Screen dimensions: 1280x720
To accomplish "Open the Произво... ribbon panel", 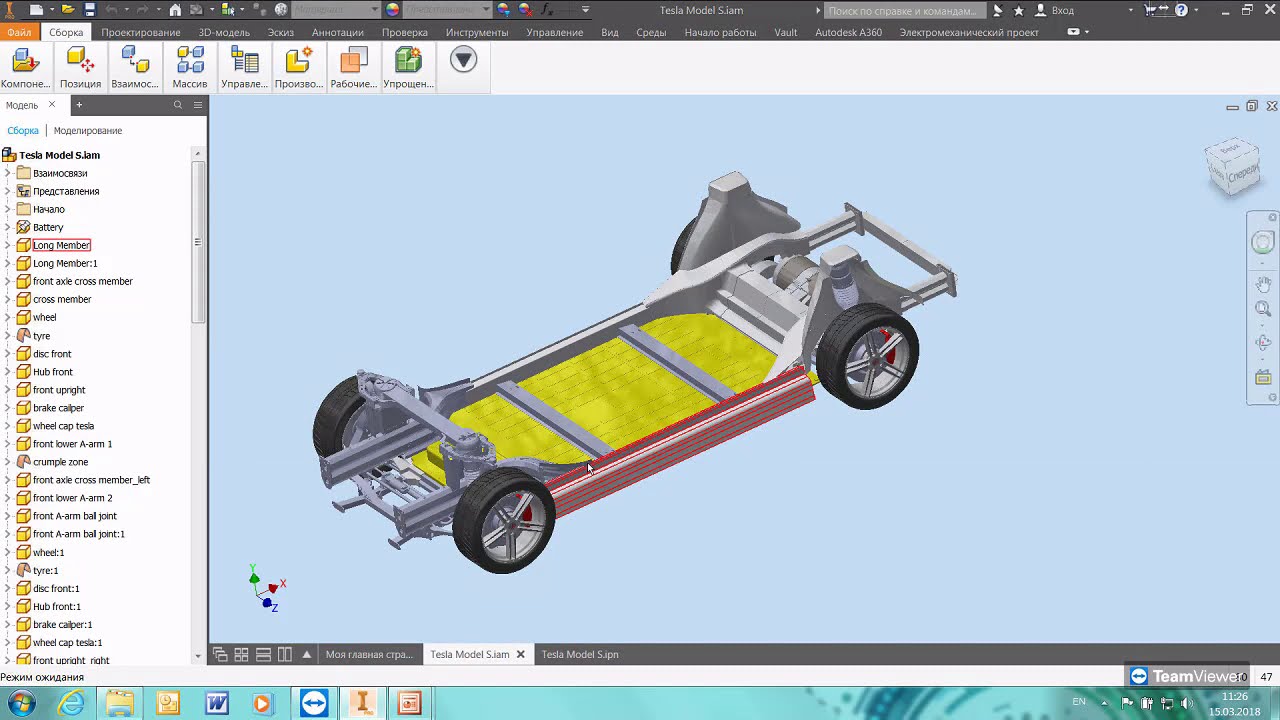I will click(298, 68).
